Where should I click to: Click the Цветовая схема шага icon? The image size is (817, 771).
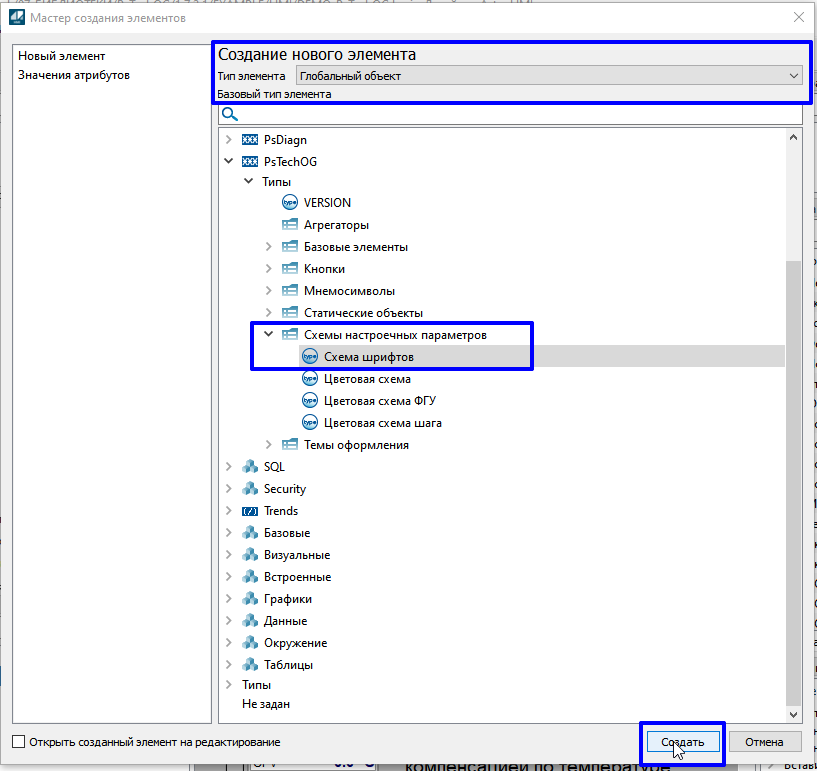coord(310,423)
